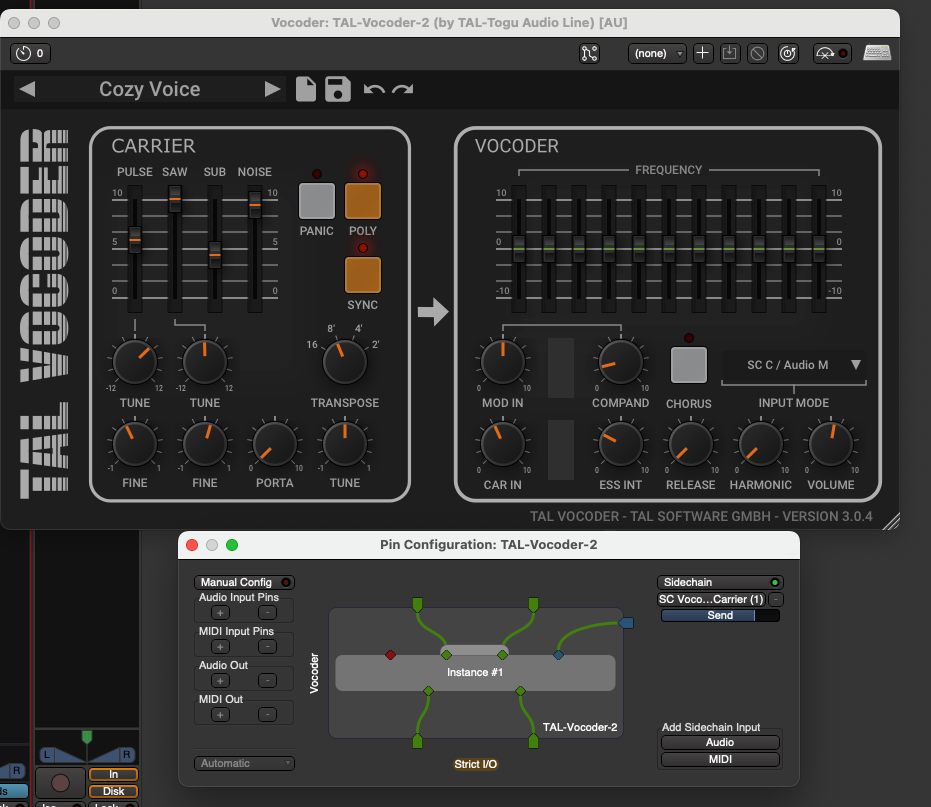Remove a MIDI Out pin with minus
Viewport: 931px width, 807px height.
click(x=267, y=715)
